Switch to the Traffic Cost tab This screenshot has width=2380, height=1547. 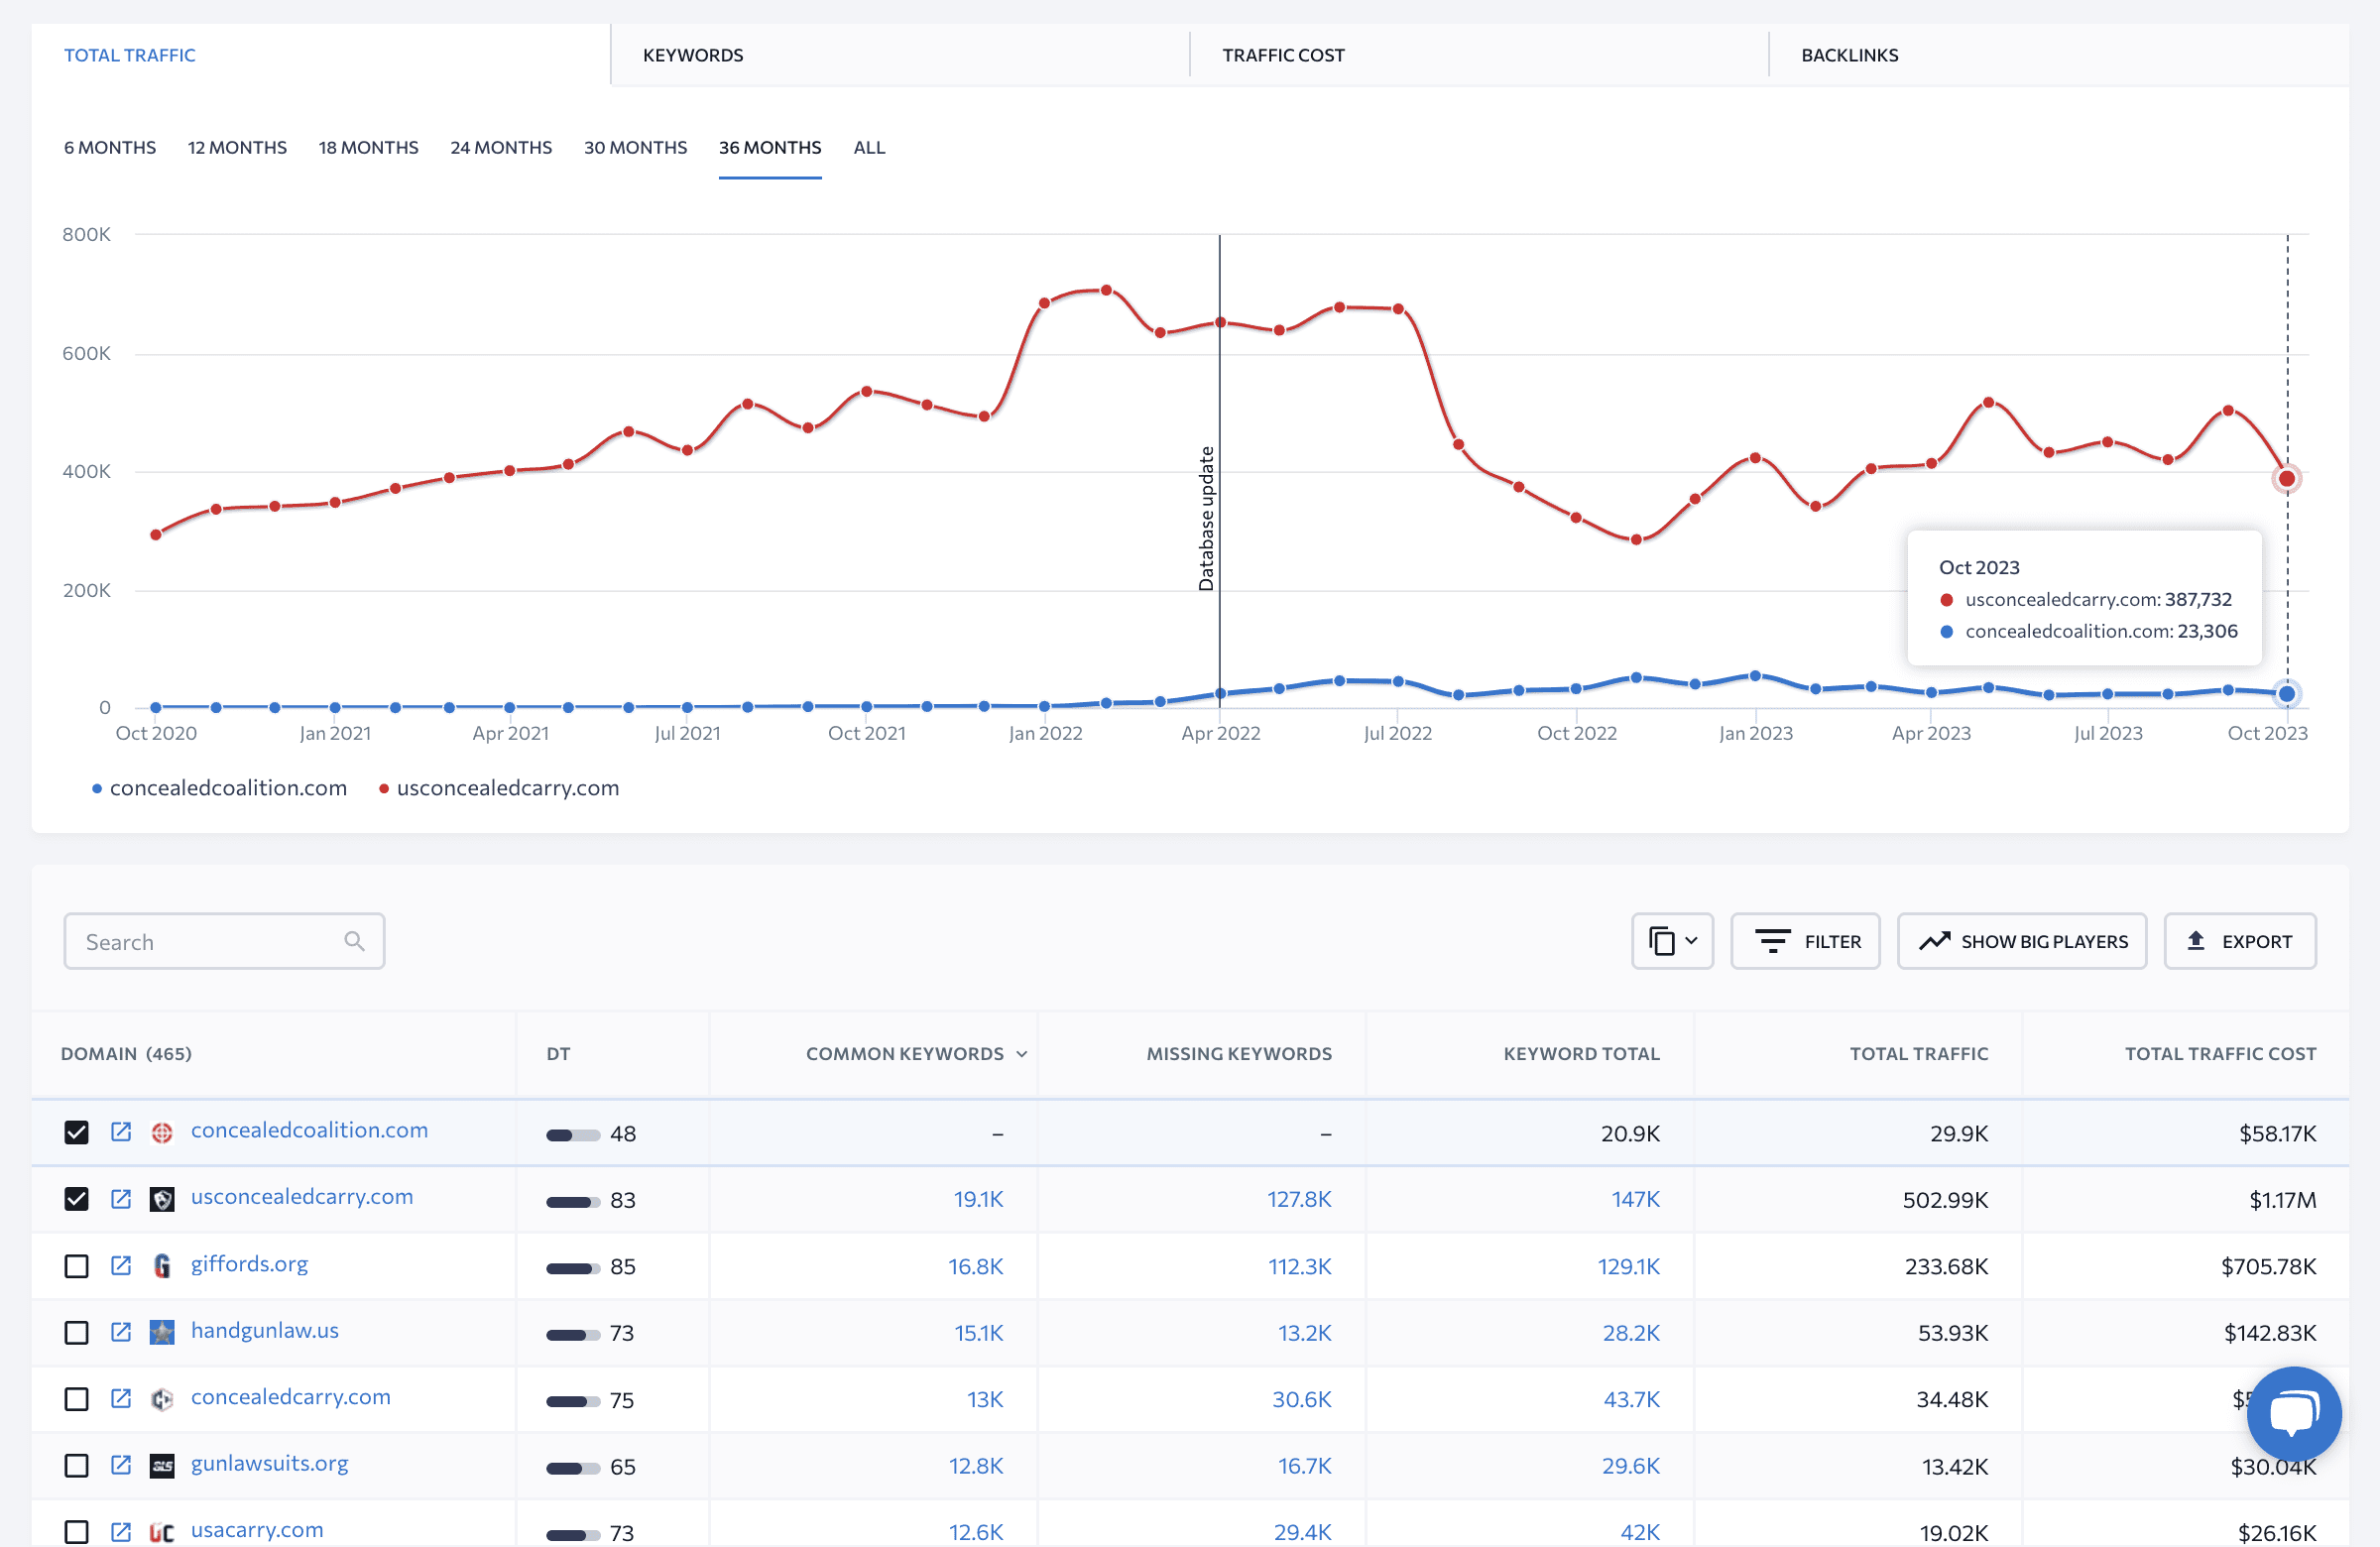tap(1283, 55)
